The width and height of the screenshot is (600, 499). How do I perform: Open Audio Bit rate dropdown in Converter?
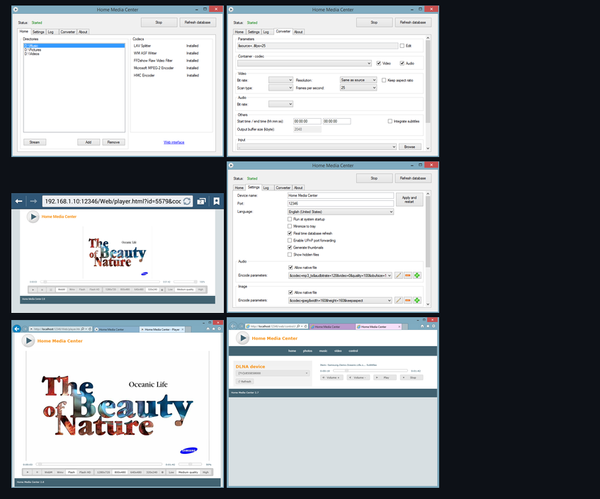[280, 104]
